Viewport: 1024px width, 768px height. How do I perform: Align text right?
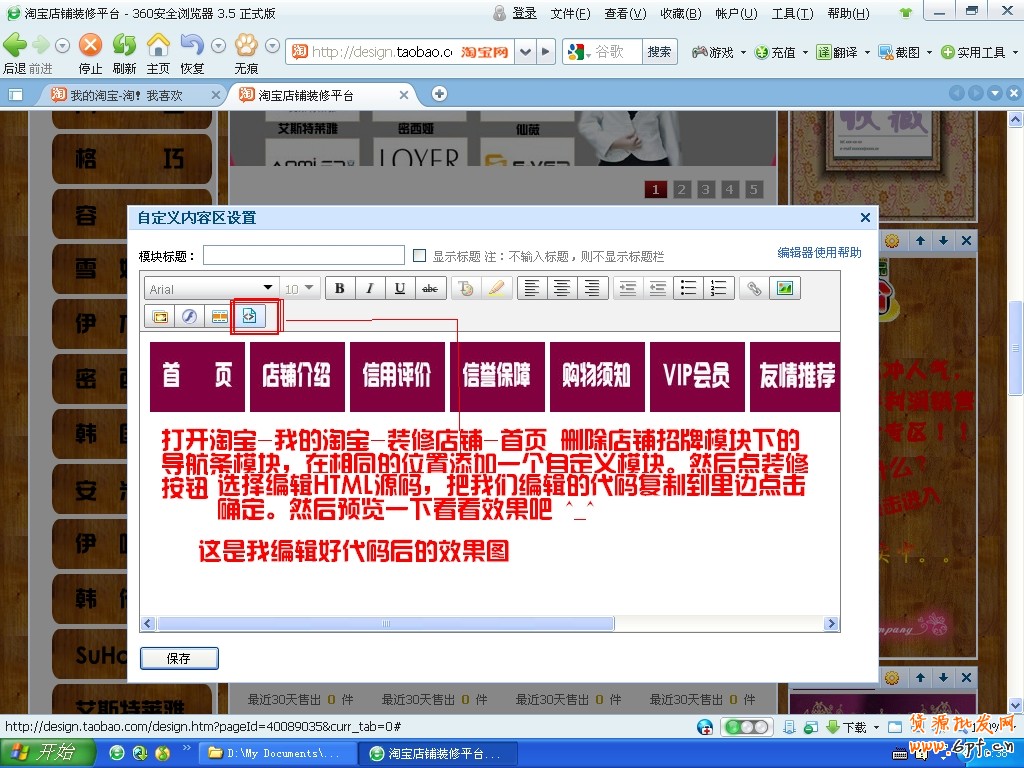tap(592, 288)
